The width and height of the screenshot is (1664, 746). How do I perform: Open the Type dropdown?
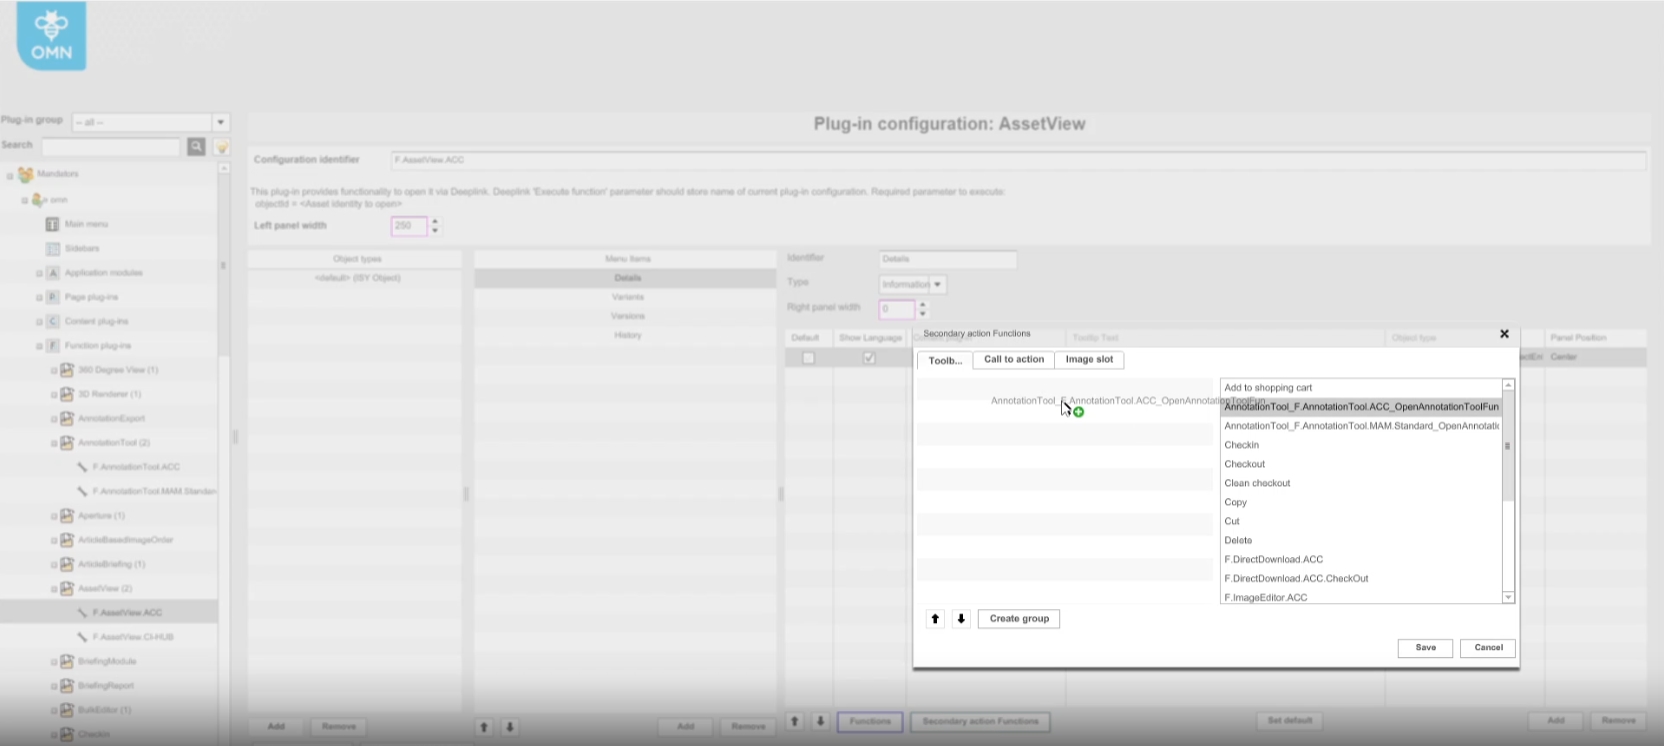pyautogui.click(x=937, y=284)
